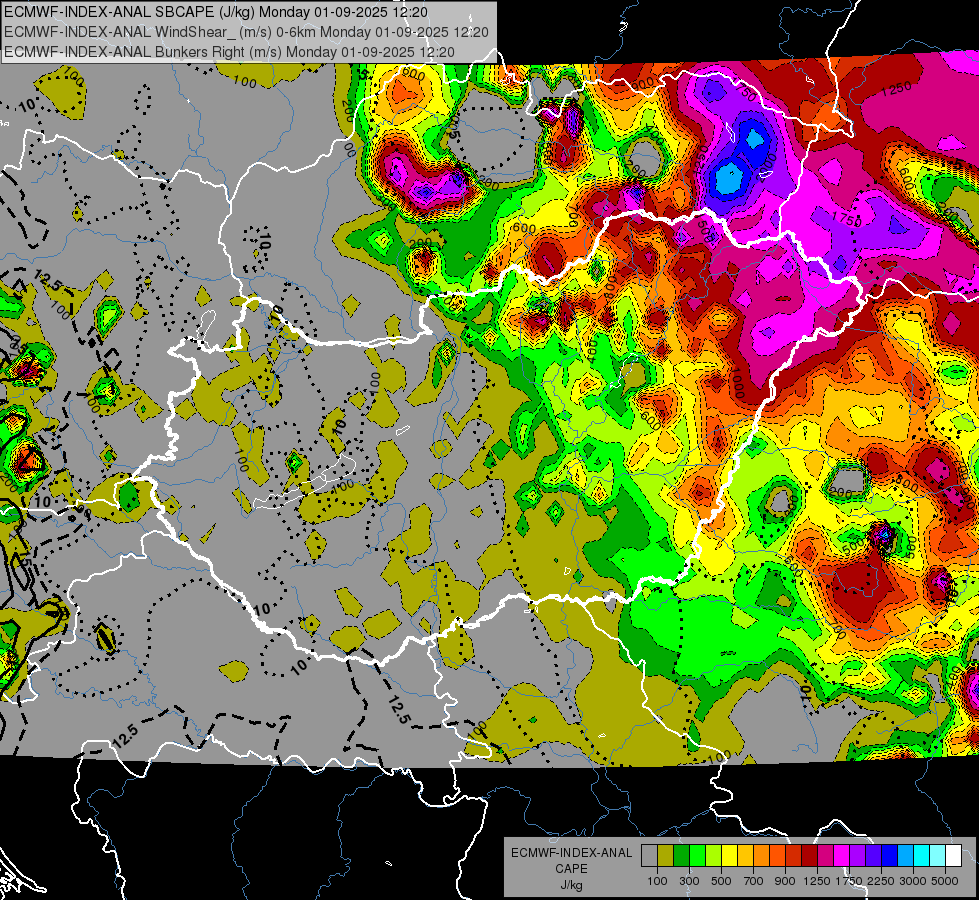Click the legend value 100

pyautogui.click(x=657, y=881)
